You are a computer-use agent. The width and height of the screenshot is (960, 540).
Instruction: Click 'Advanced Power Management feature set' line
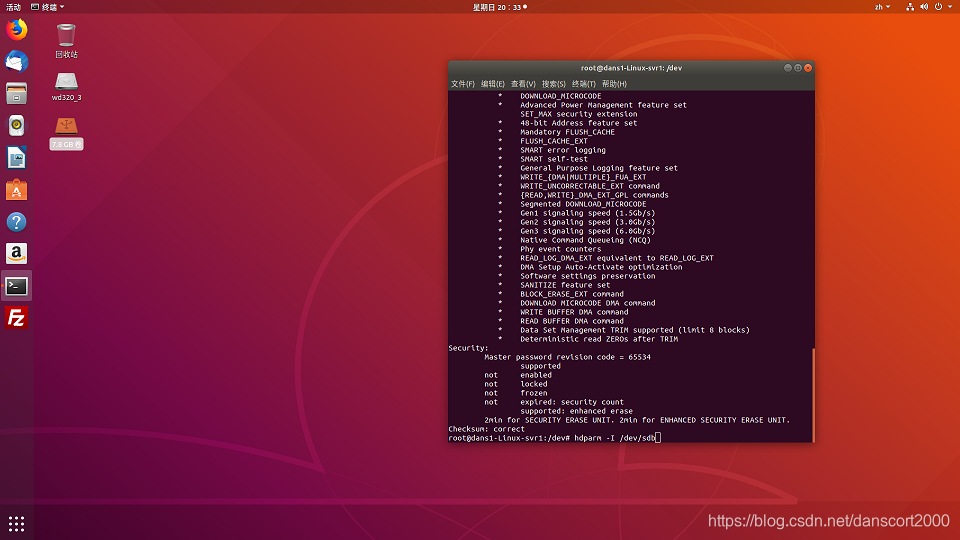click(x=603, y=105)
